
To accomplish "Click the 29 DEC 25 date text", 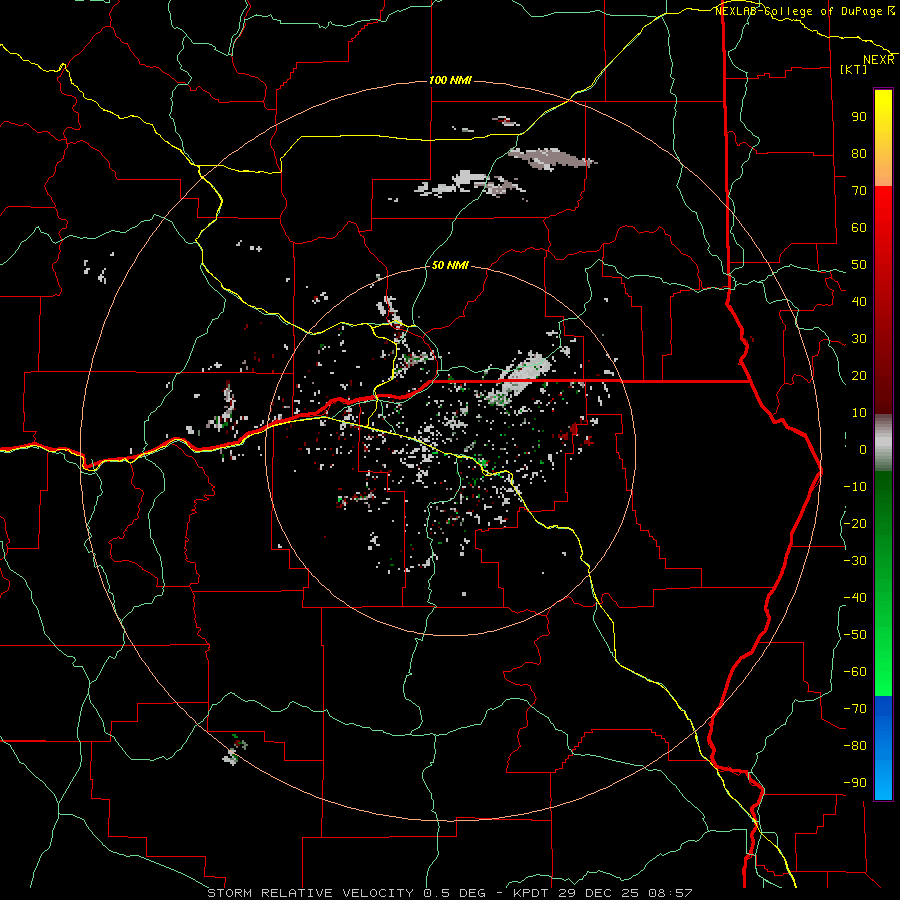I will [x=598, y=893].
